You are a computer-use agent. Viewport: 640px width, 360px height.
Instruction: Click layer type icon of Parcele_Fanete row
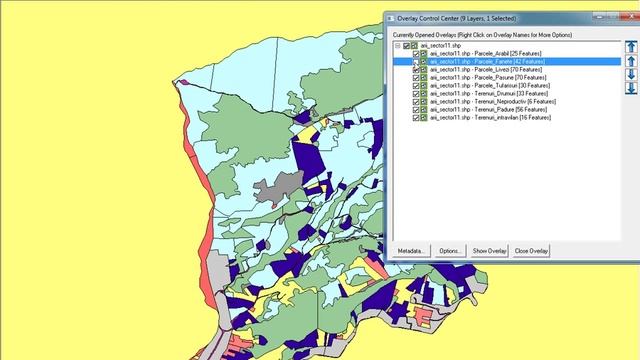(x=424, y=62)
